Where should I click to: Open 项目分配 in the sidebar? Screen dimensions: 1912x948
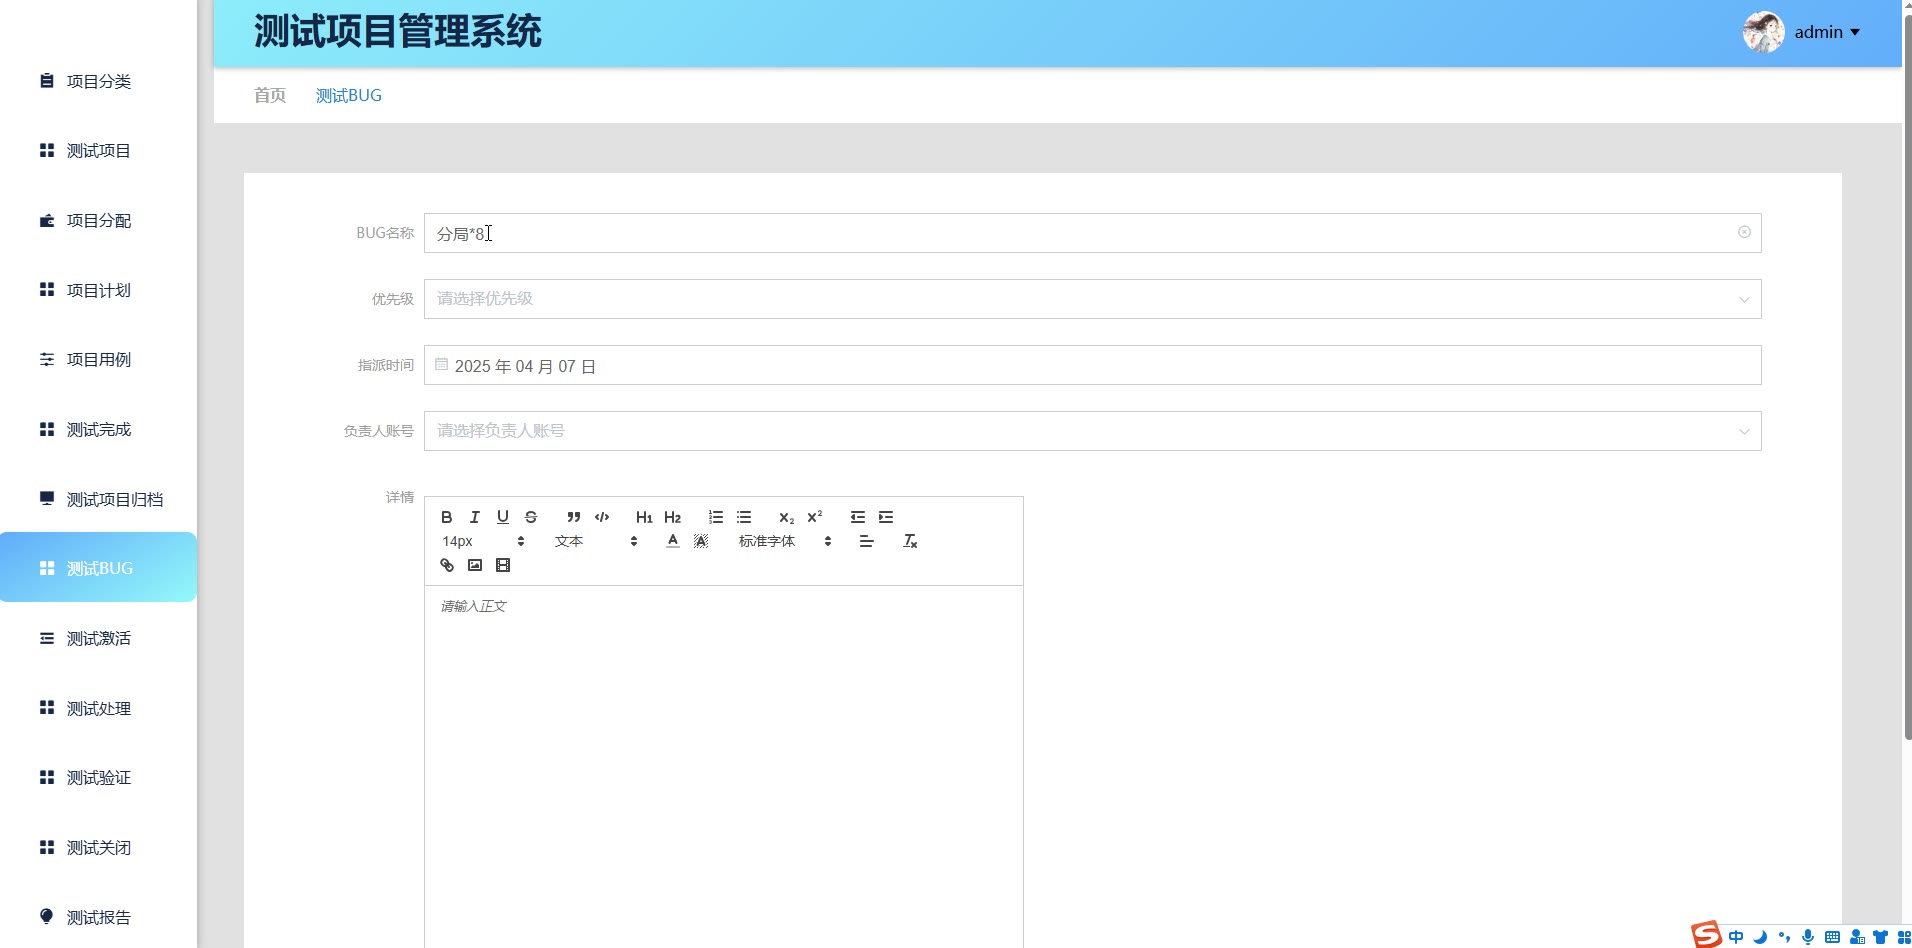pyautogui.click(x=98, y=221)
